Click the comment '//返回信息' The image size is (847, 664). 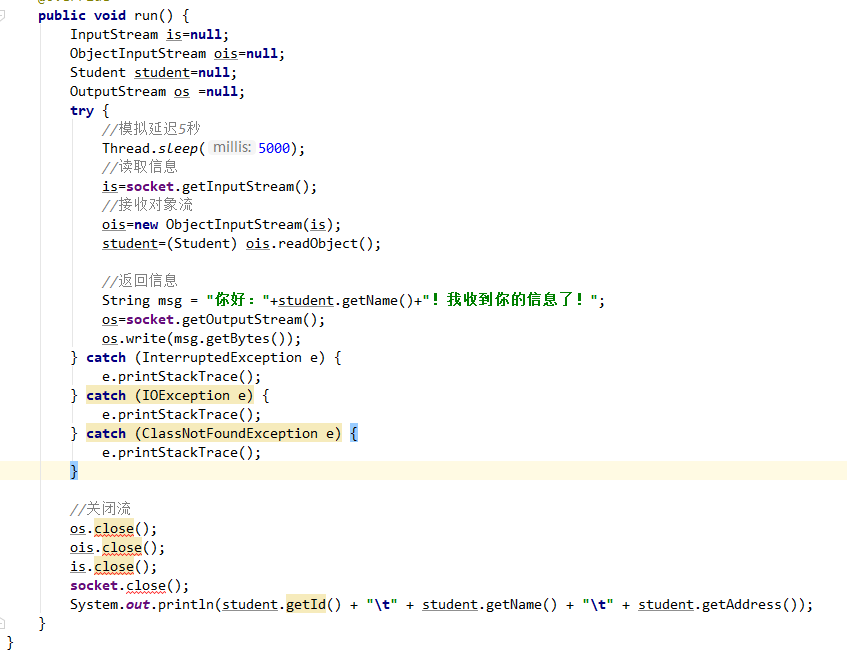pos(140,281)
